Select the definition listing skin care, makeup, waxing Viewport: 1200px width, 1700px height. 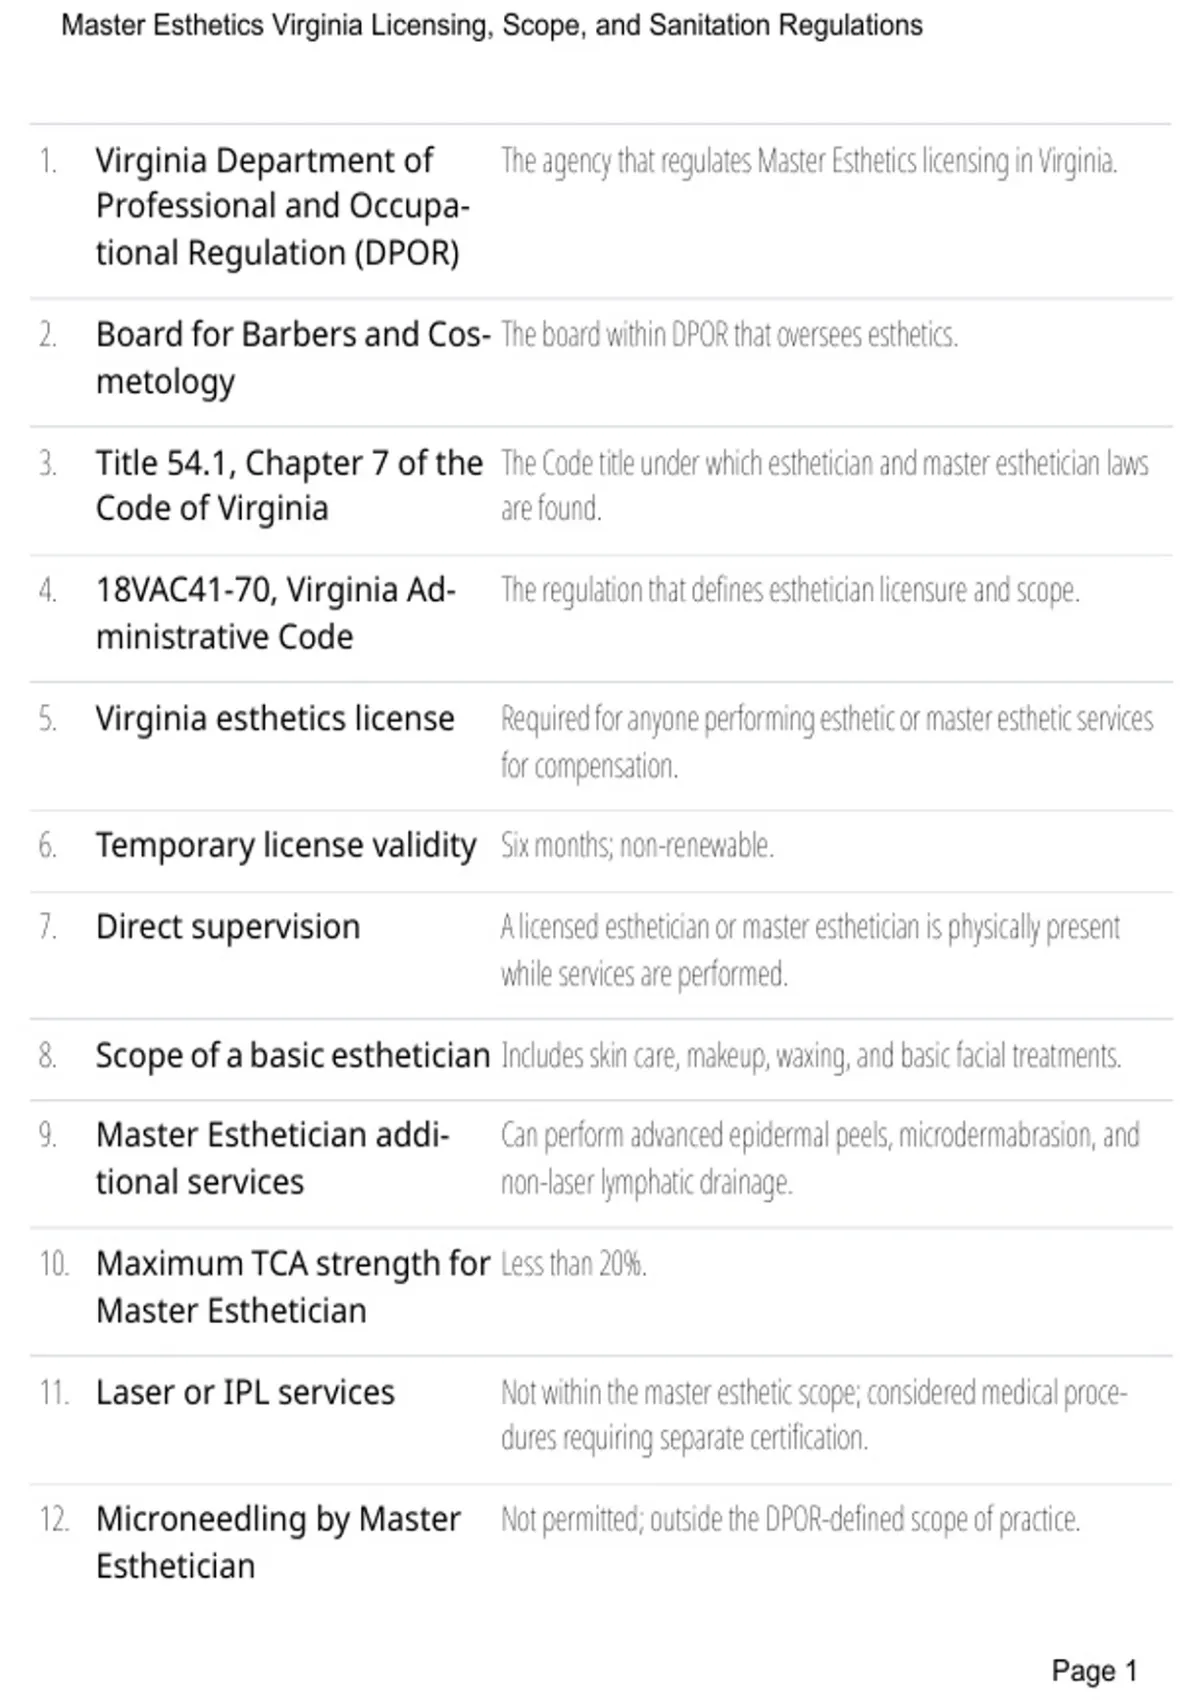[x=811, y=1056]
